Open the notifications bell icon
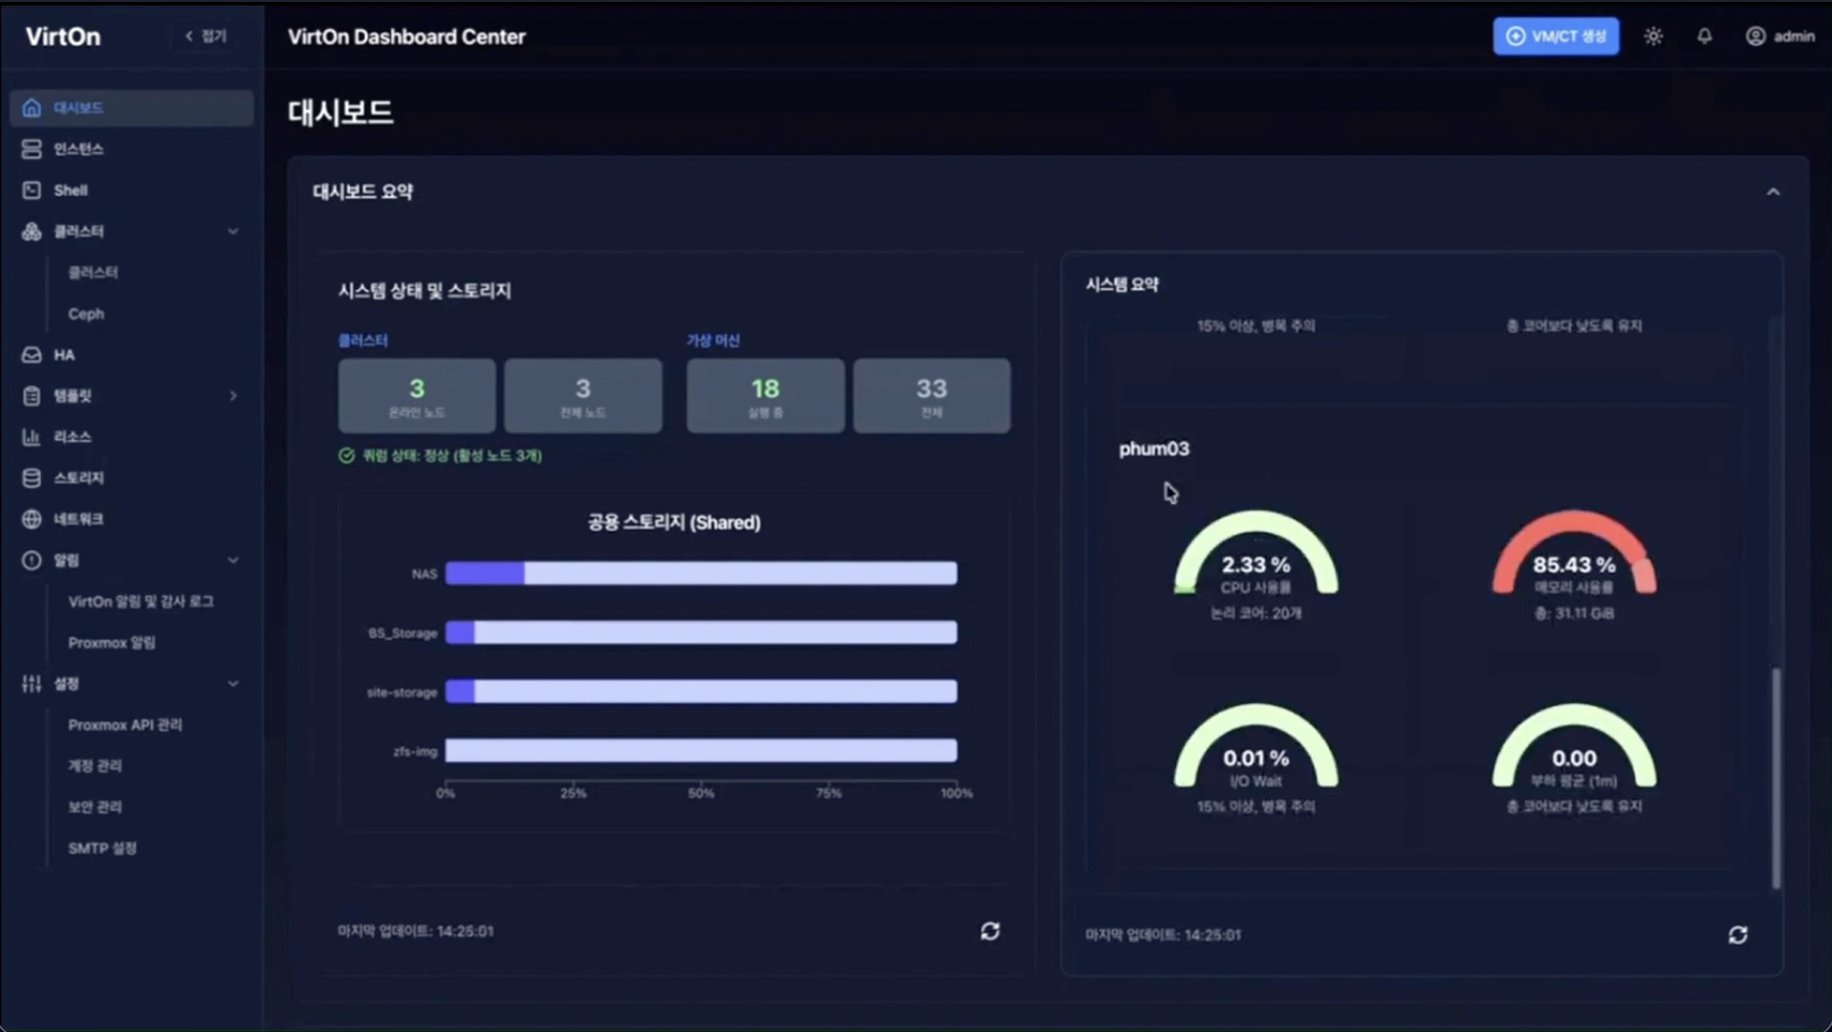This screenshot has height=1032, width=1832. 1704,36
